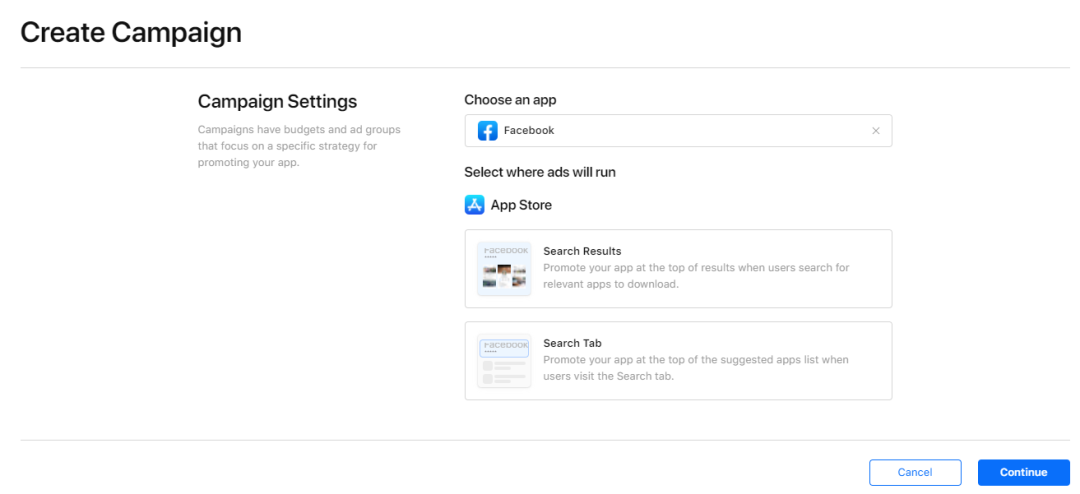This screenshot has width=1080, height=494.
Task: Click the Search Tab preview thumbnail
Action: point(504,360)
